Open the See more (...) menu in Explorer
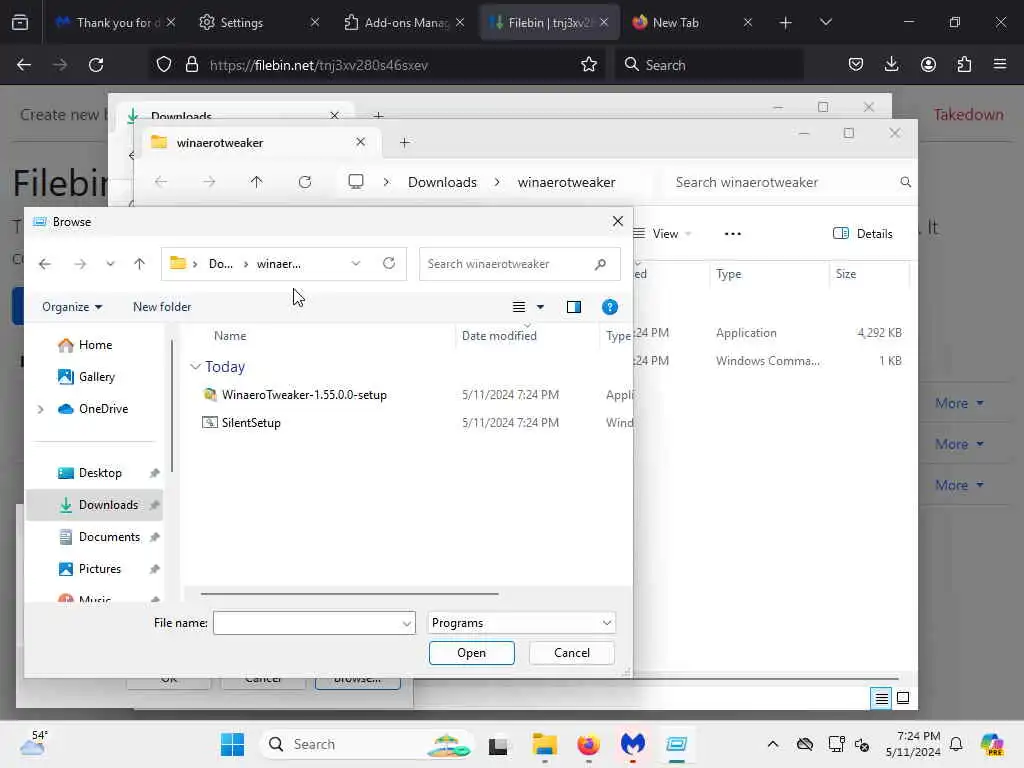The height and width of the screenshot is (768, 1024). pos(733,234)
